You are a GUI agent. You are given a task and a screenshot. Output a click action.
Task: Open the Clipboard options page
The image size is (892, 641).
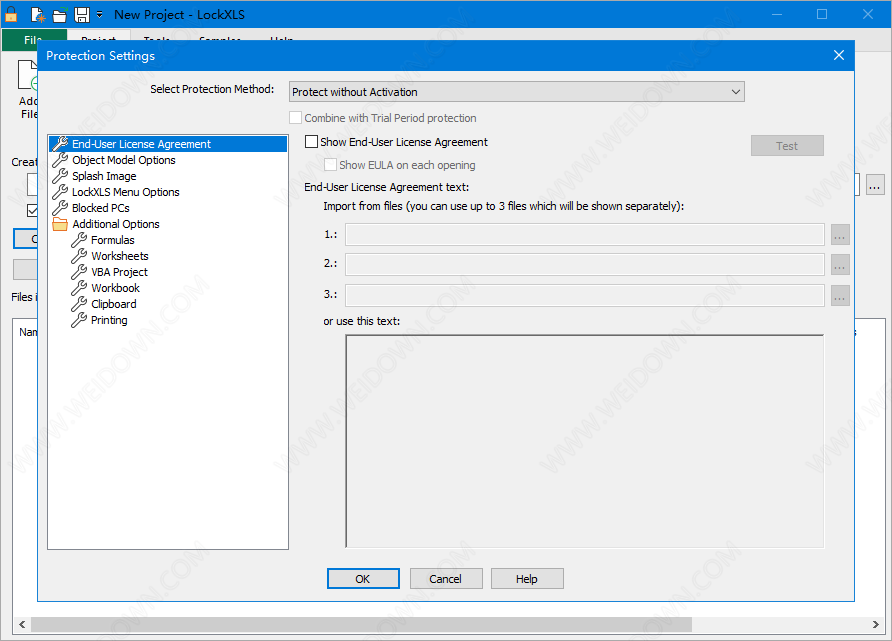(x=114, y=304)
